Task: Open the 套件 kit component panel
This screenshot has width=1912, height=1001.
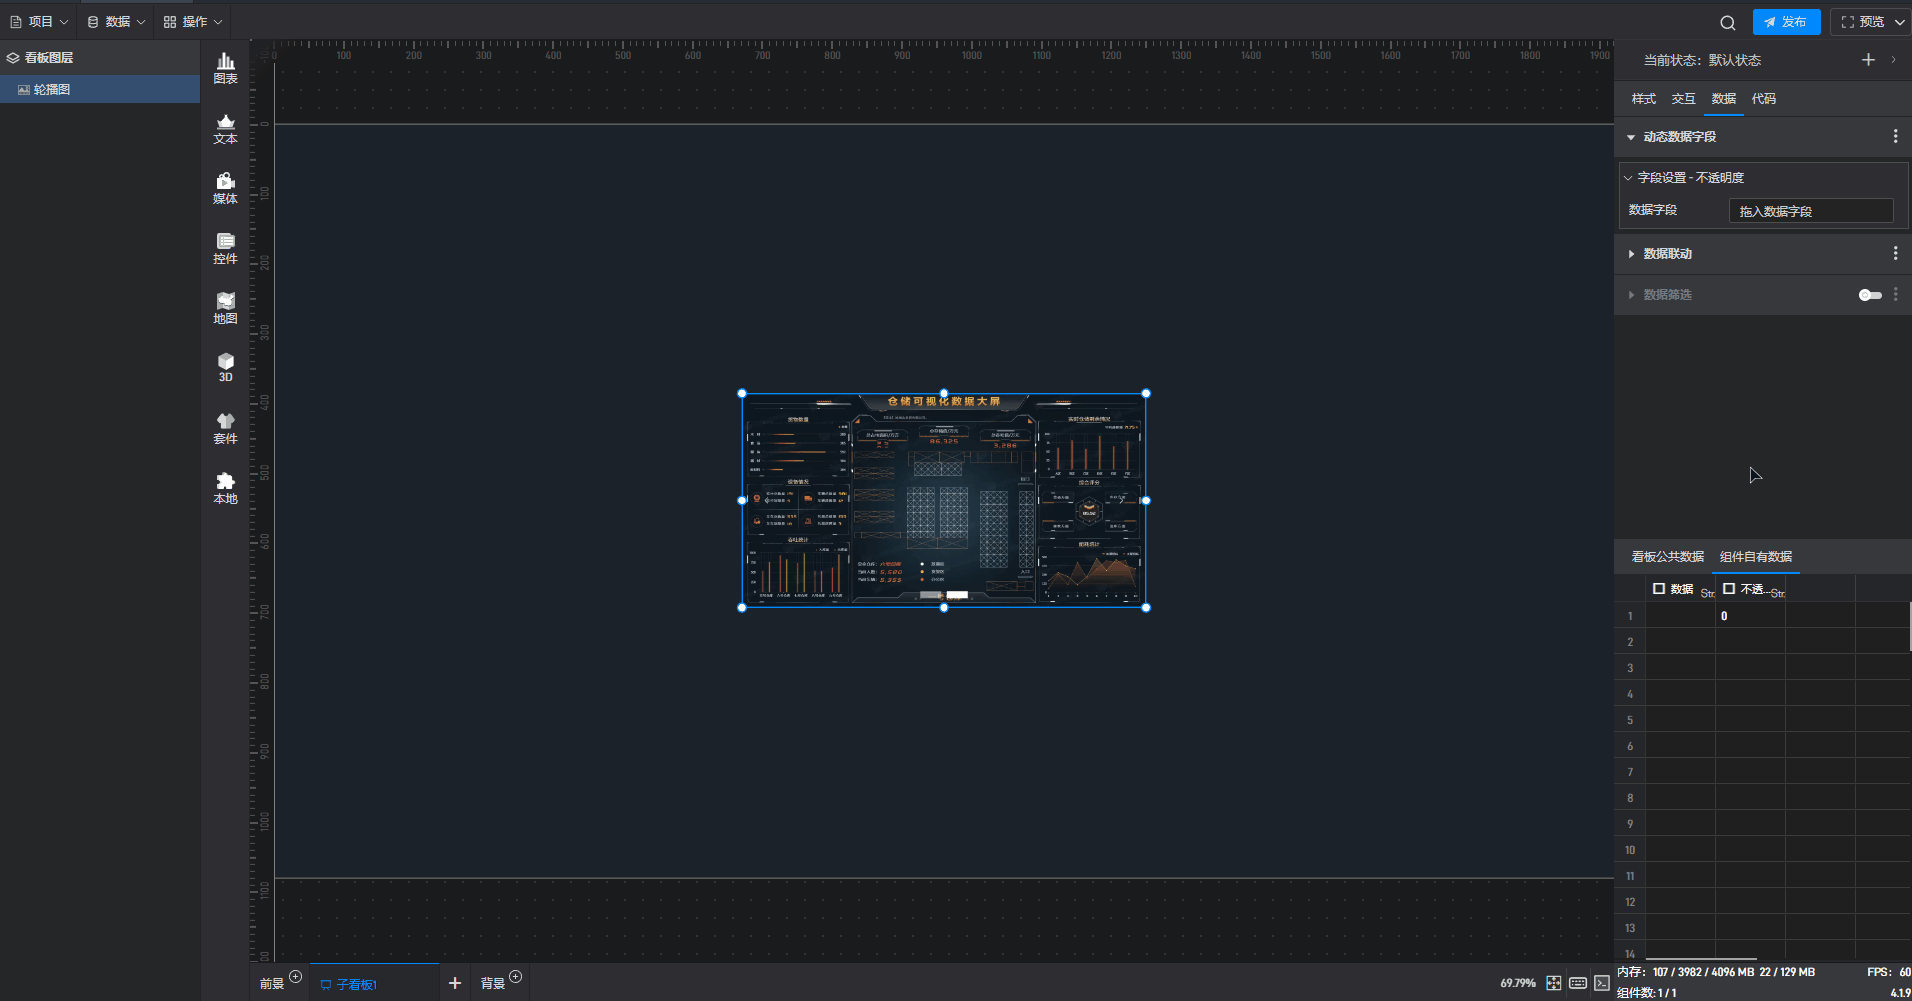Action: coord(225,428)
